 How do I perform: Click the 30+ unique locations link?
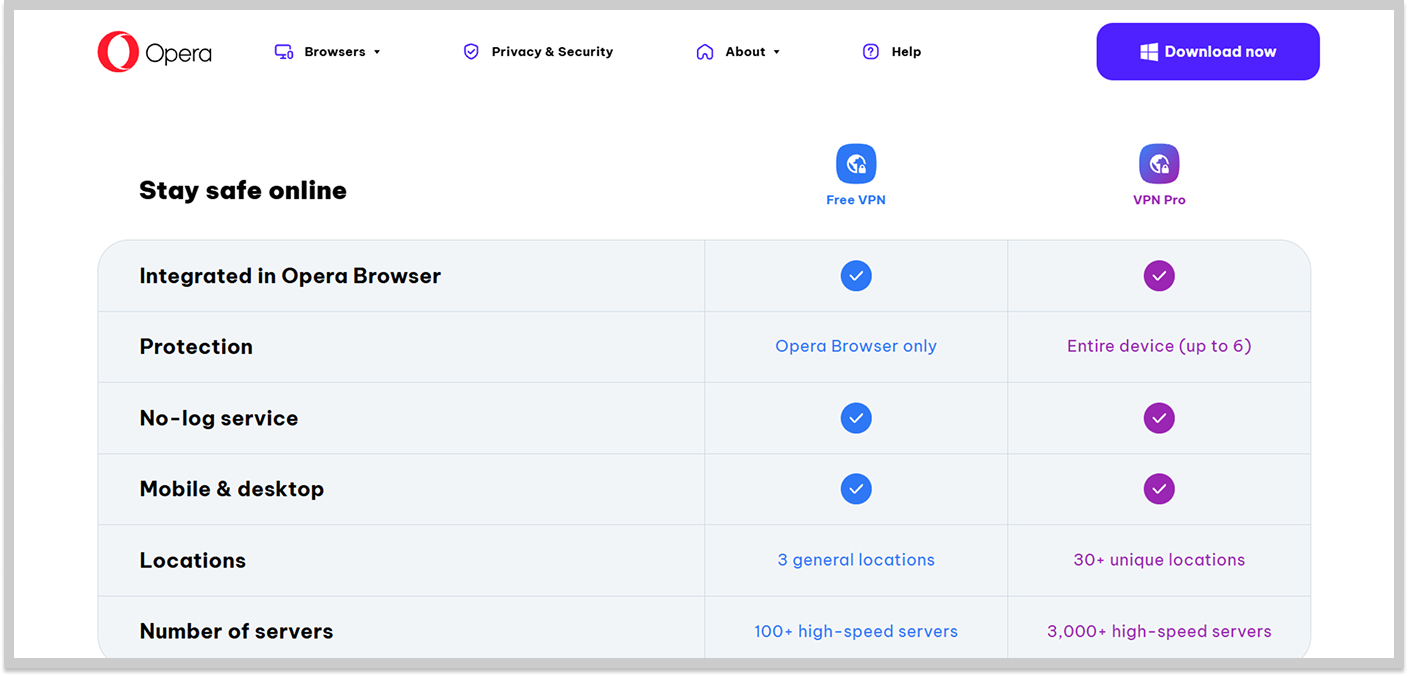click(x=1159, y=559)
